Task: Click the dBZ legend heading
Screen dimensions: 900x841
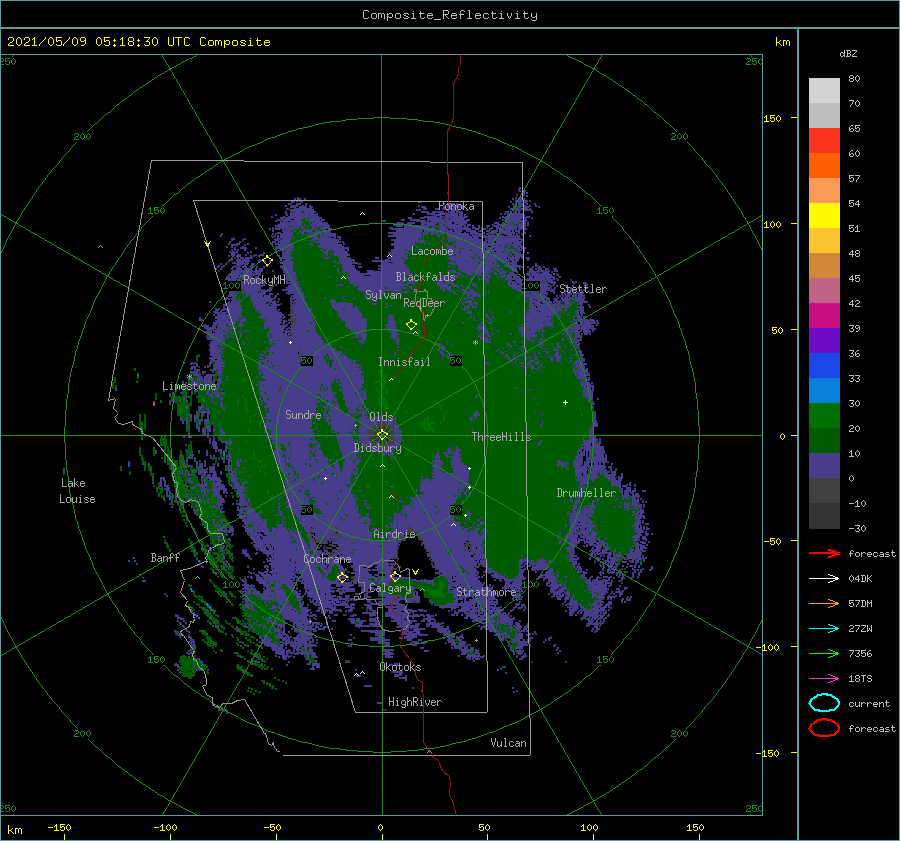Action: pyautogui.click(x=848, y=53)
